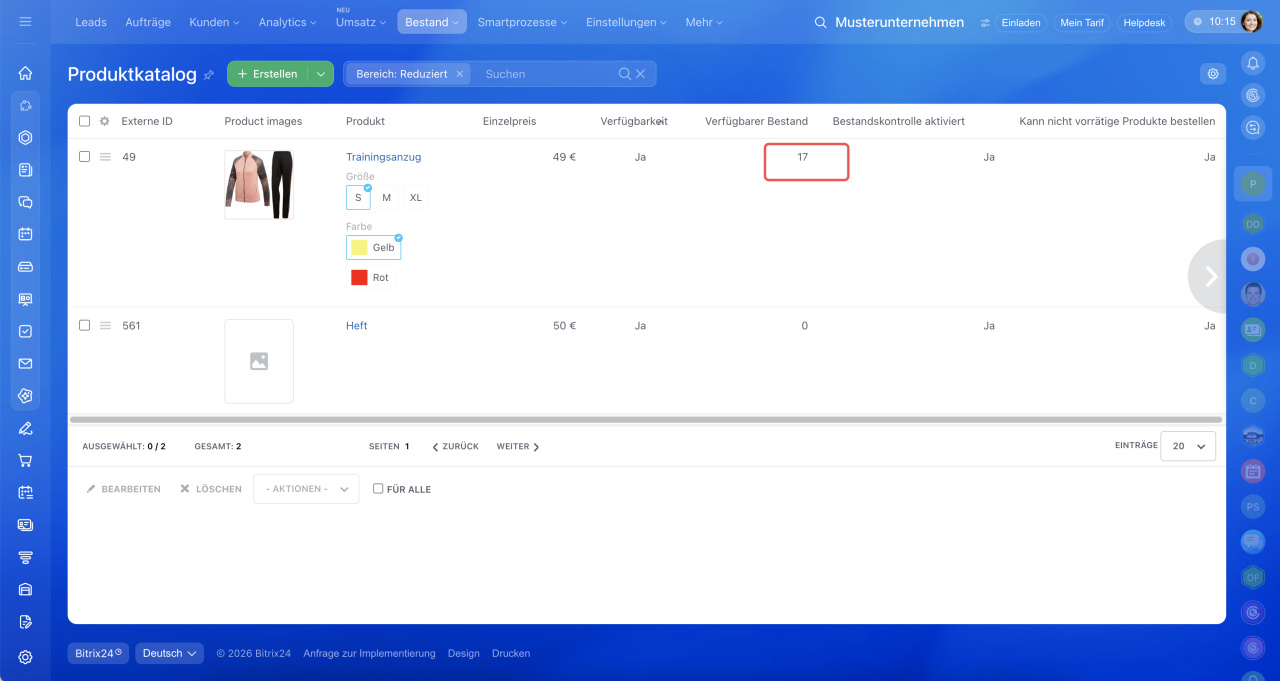The width and height of the screenshot is (1280, 681).
Task: Check the Heft row checkbox
Action: point(84,325)
